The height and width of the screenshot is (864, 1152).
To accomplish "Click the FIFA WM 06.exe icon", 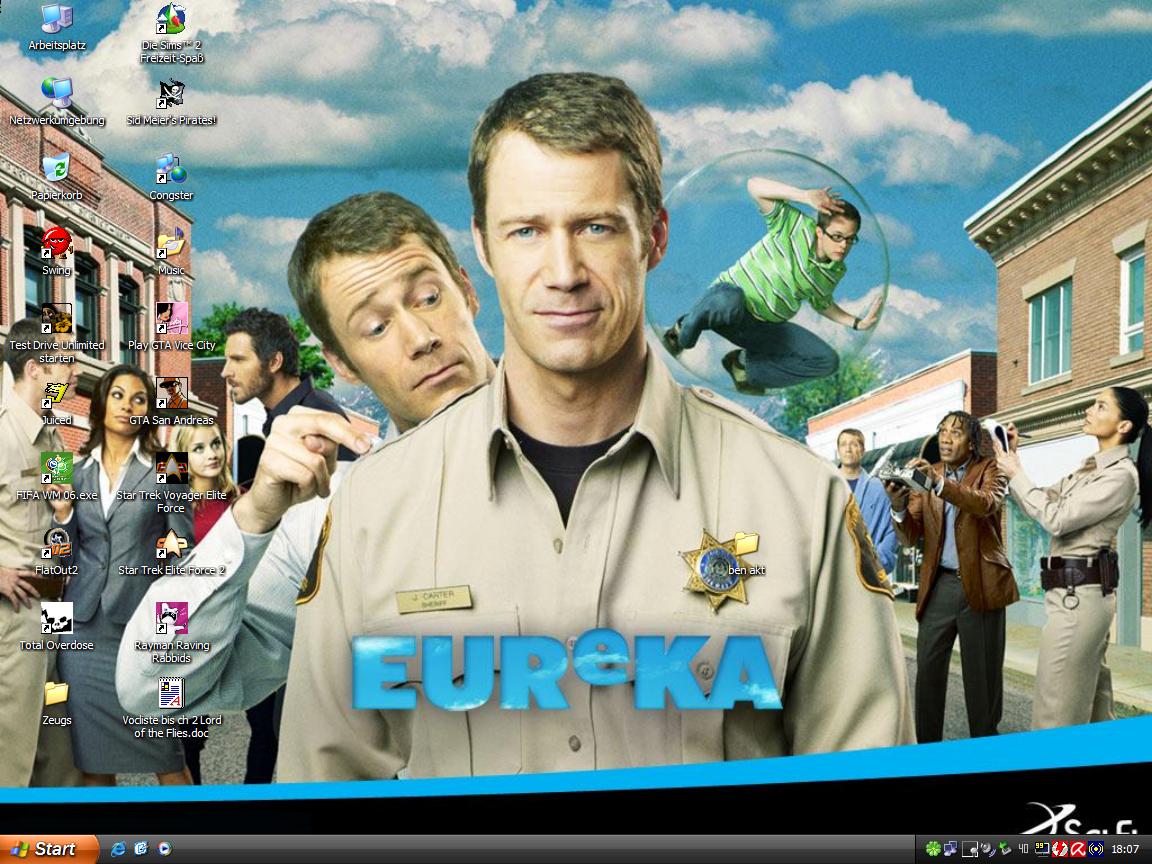I will [x=57, y=469].
